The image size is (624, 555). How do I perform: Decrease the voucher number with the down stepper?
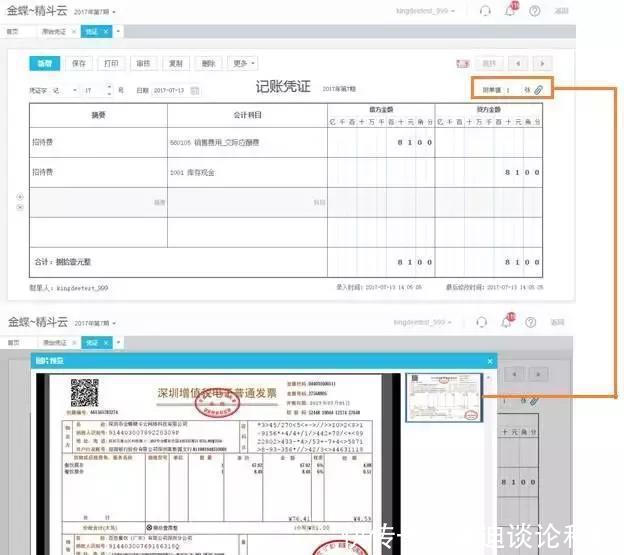tap(109, 94)
